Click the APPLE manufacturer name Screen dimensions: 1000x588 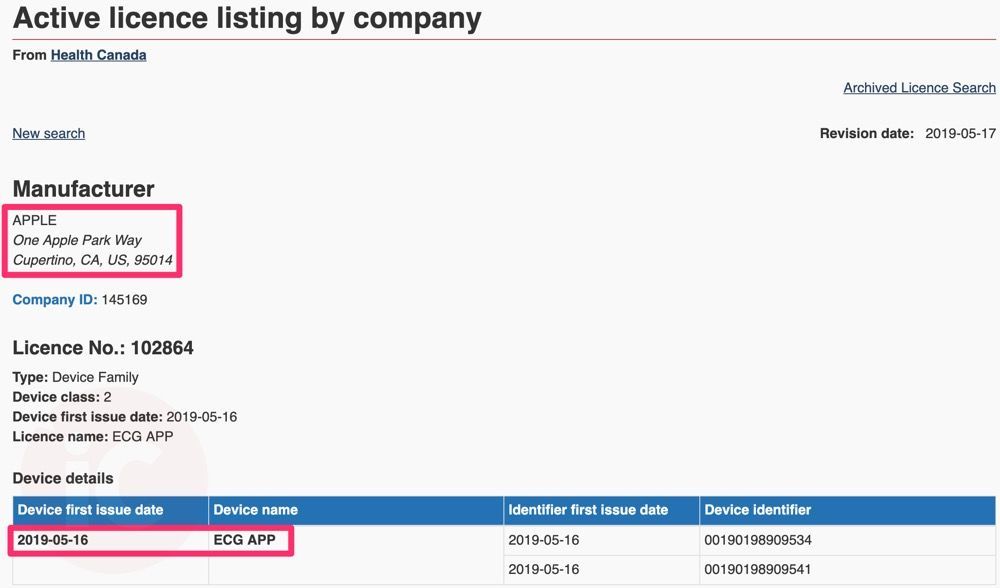click(35, 220)
